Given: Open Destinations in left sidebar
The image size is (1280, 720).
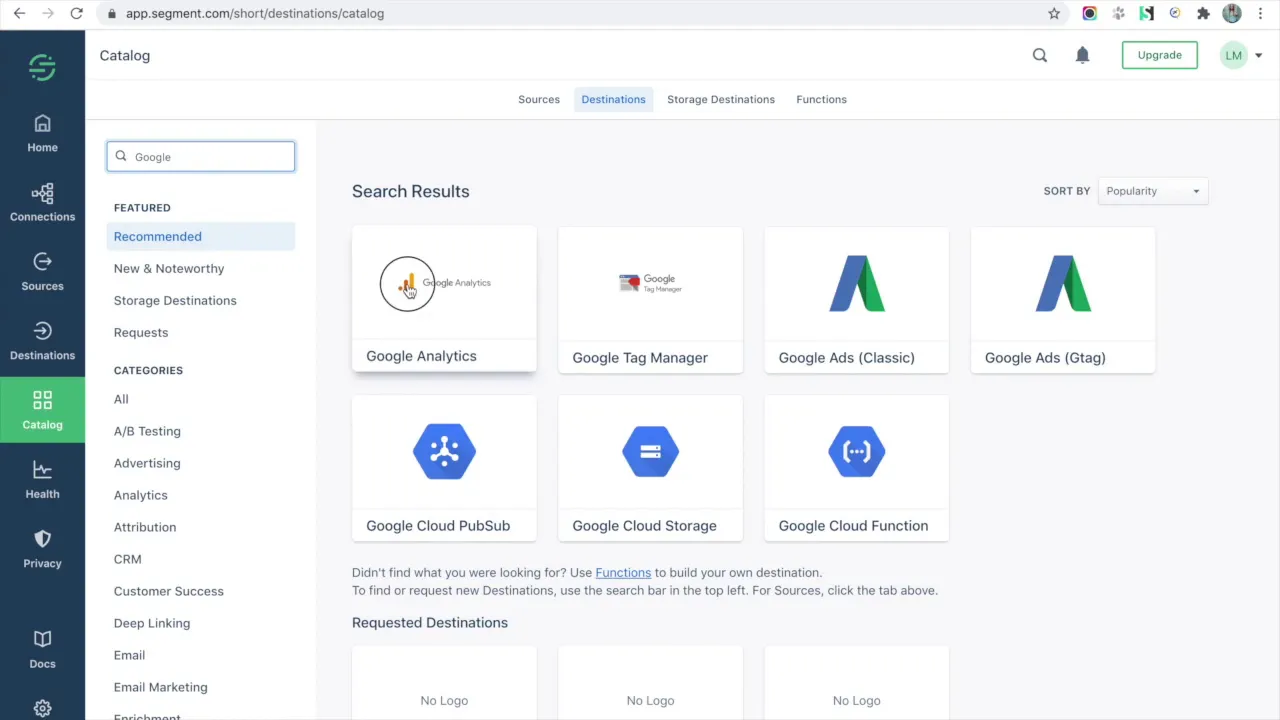Looking at the screenshot, I should click(x=42, y=341).
